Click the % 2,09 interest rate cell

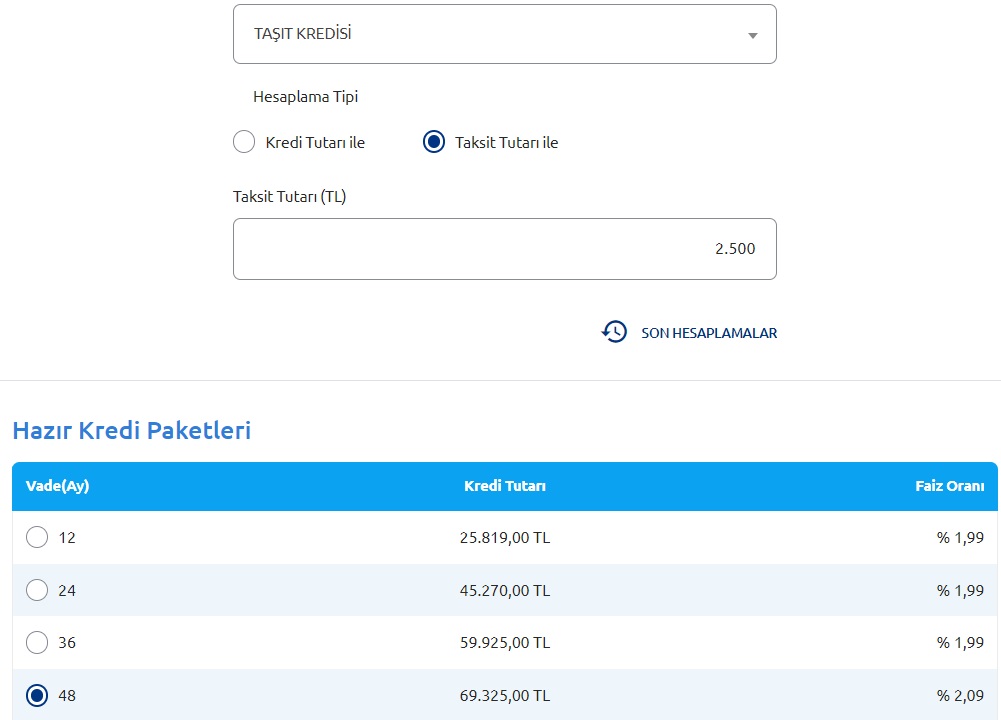tap(960, 696)
